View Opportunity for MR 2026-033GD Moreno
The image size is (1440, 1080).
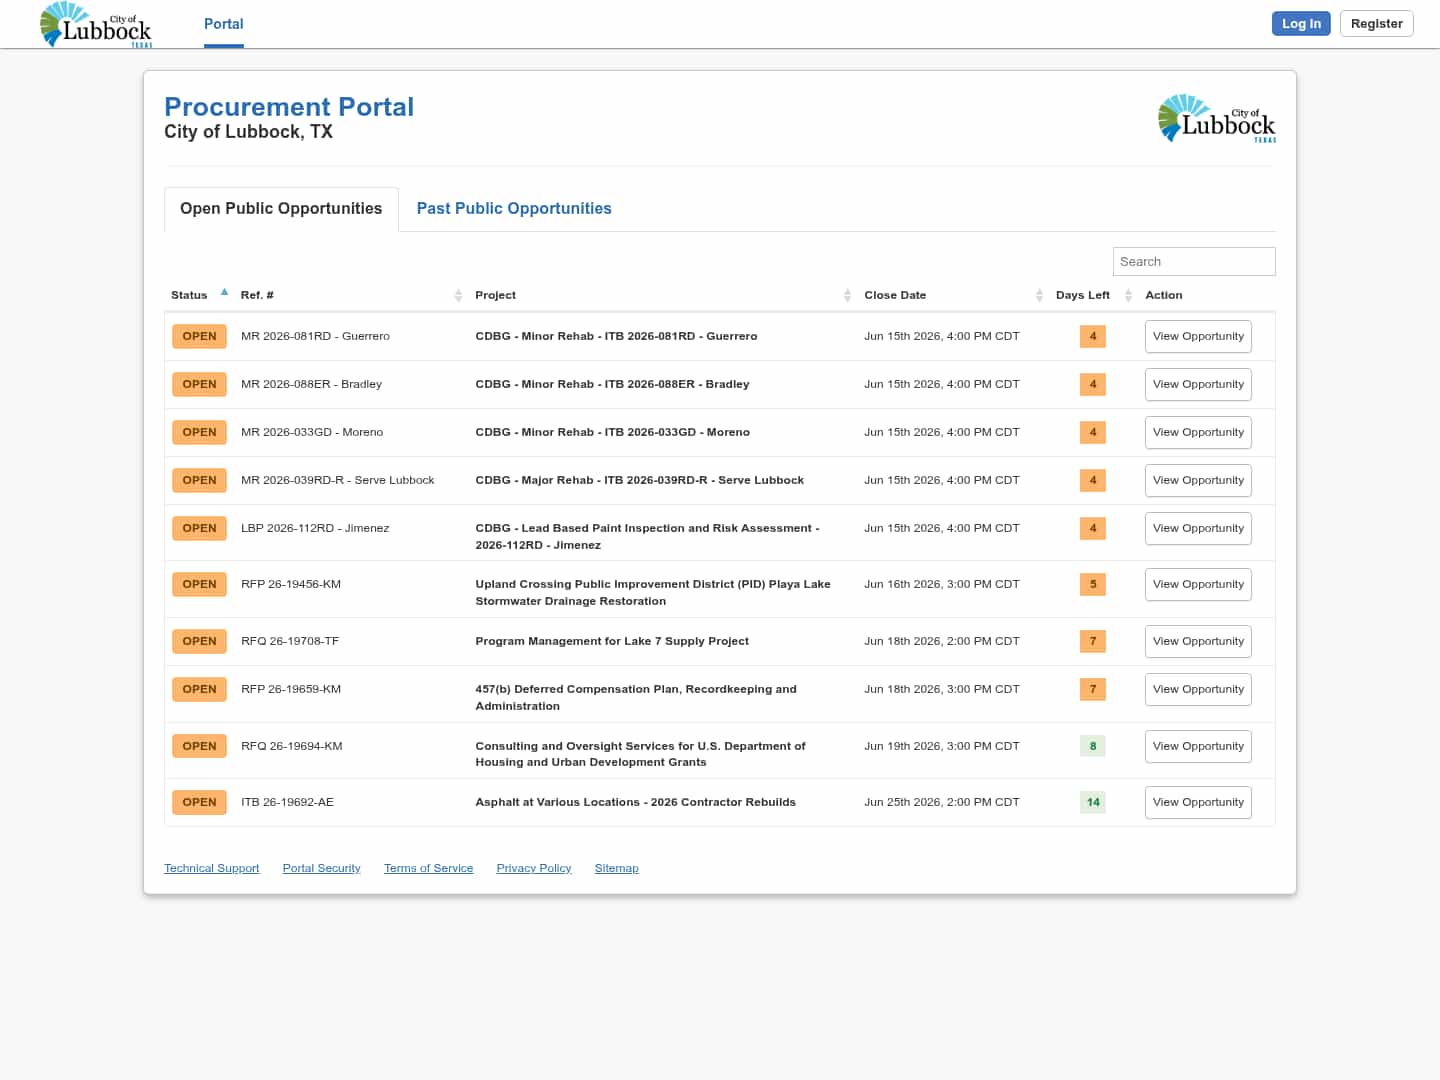click(1198, 433)
